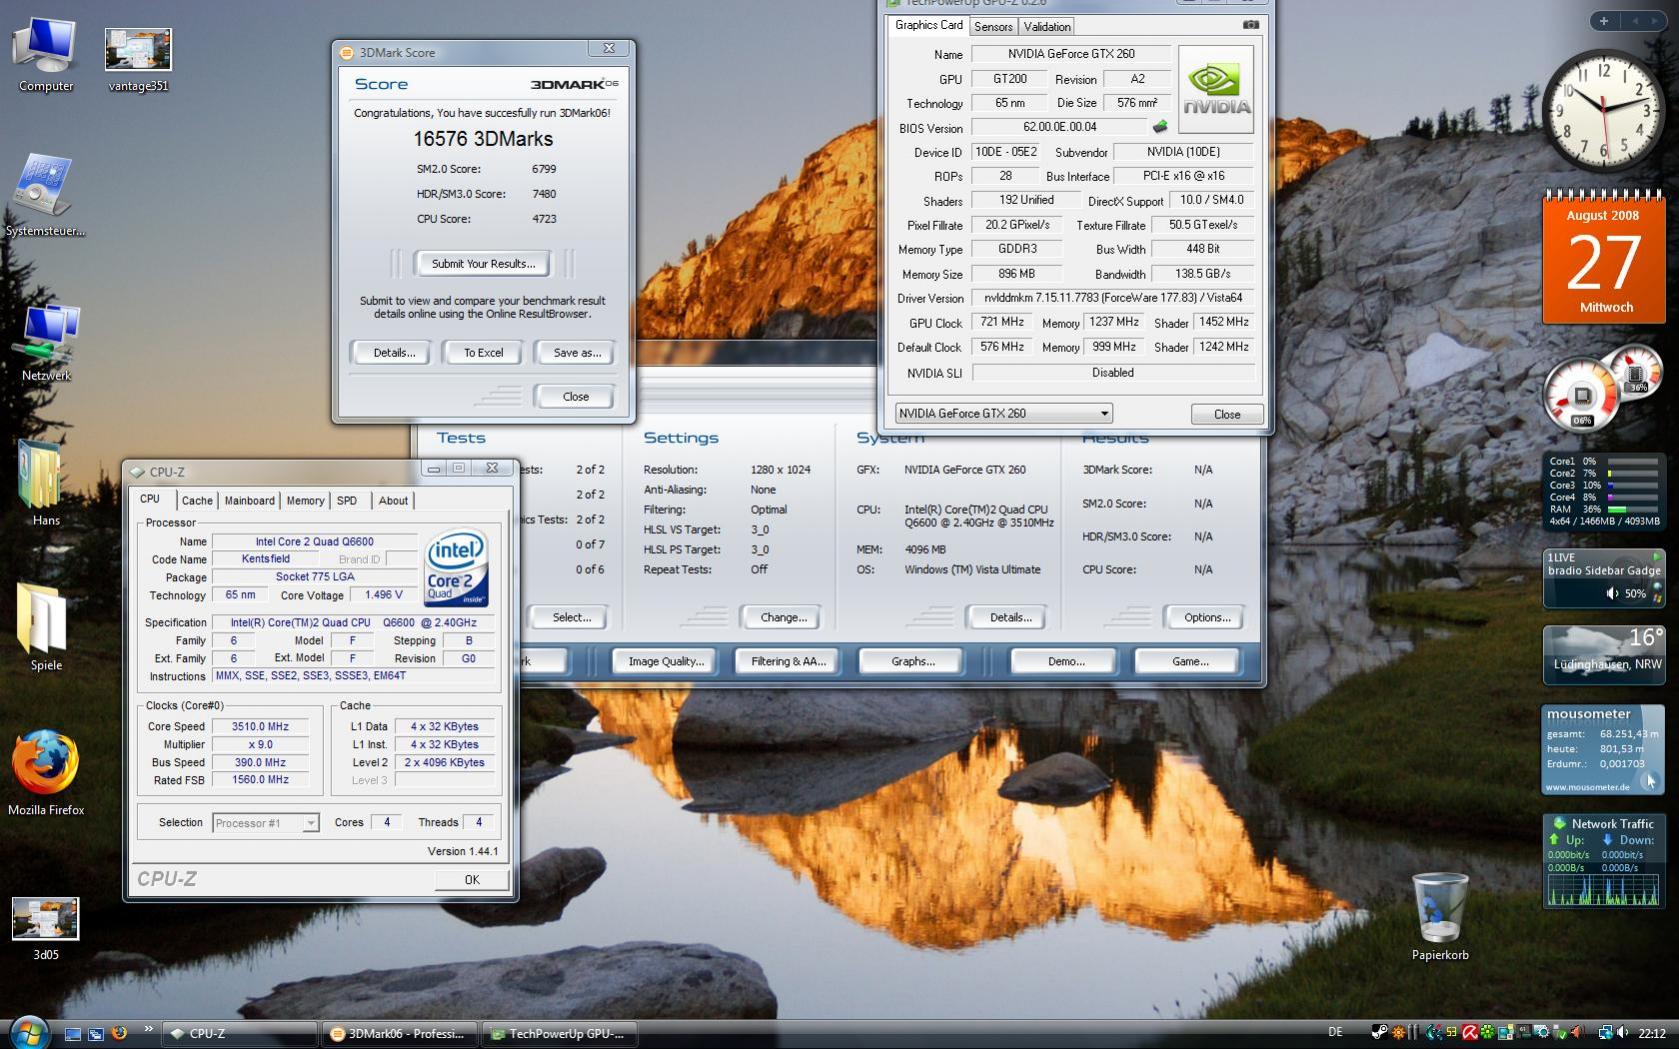The width and height of the screenshot is (1679, 1049).
Task: Switch to the Validation tab in GPU-Z
Action: click(1047, 27)
